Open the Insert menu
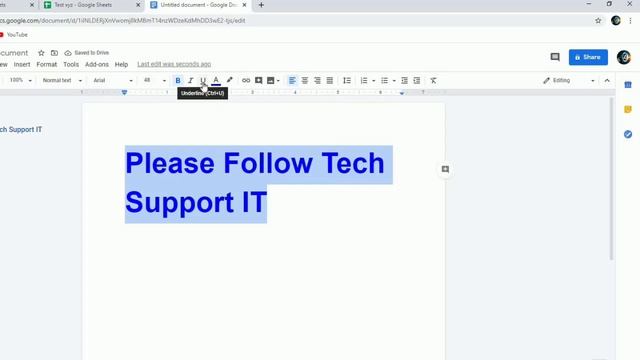The width and height of the screenshot is (640, 360). point(22,64)
